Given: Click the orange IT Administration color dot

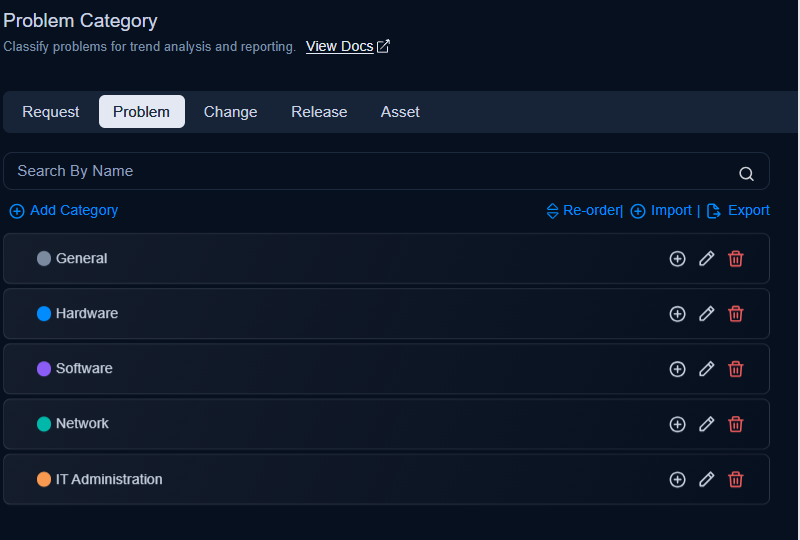Looking at the screenshot, I should click(44, 479).
